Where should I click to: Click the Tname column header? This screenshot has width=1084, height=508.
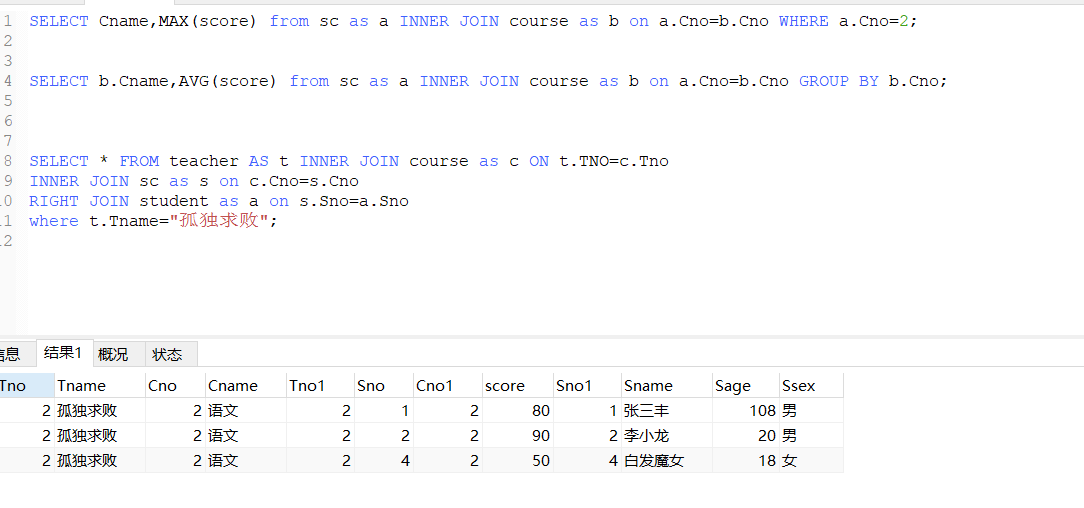coord(81,386)
